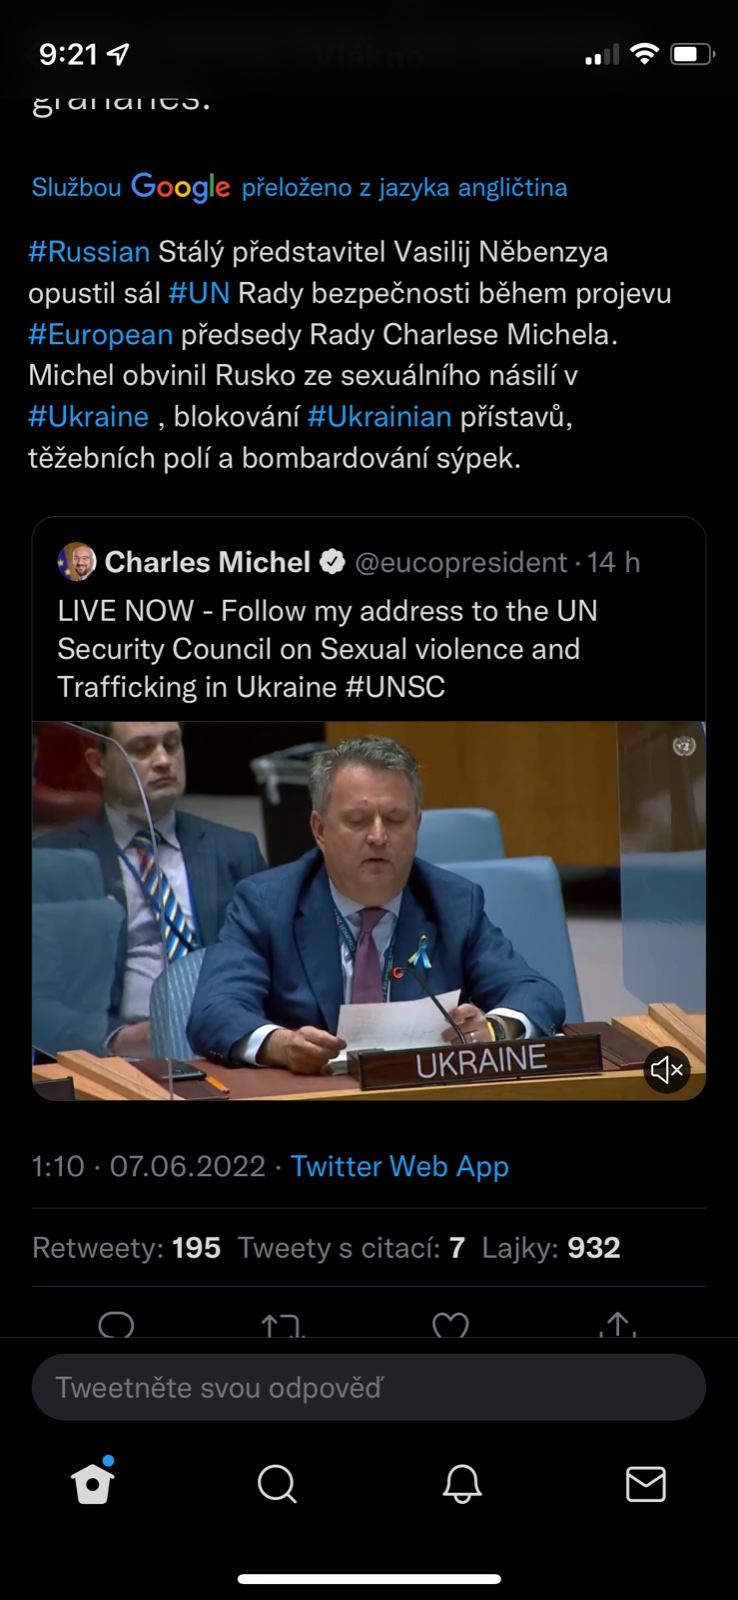Open the Home tab icon
Screen dimensions: 738x1600
pyautogui.click(x=93, y=1484)
